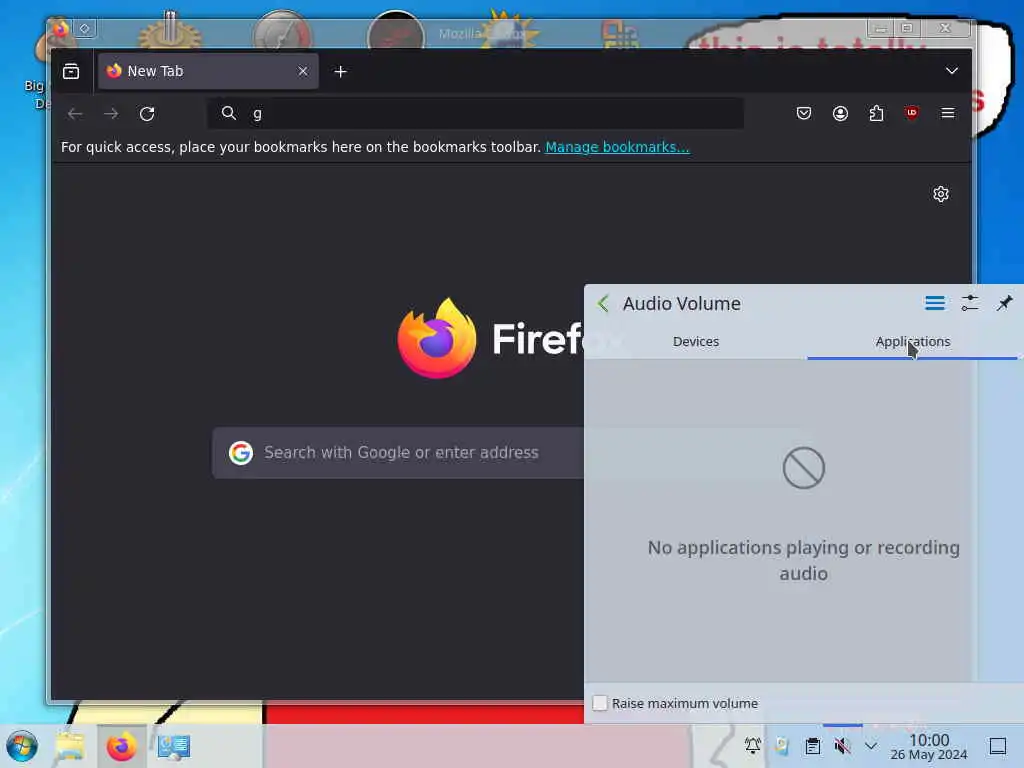Screen dimensions: 1024x768
Task: Open Firefox account icon
Action: (x=840, y=114)
